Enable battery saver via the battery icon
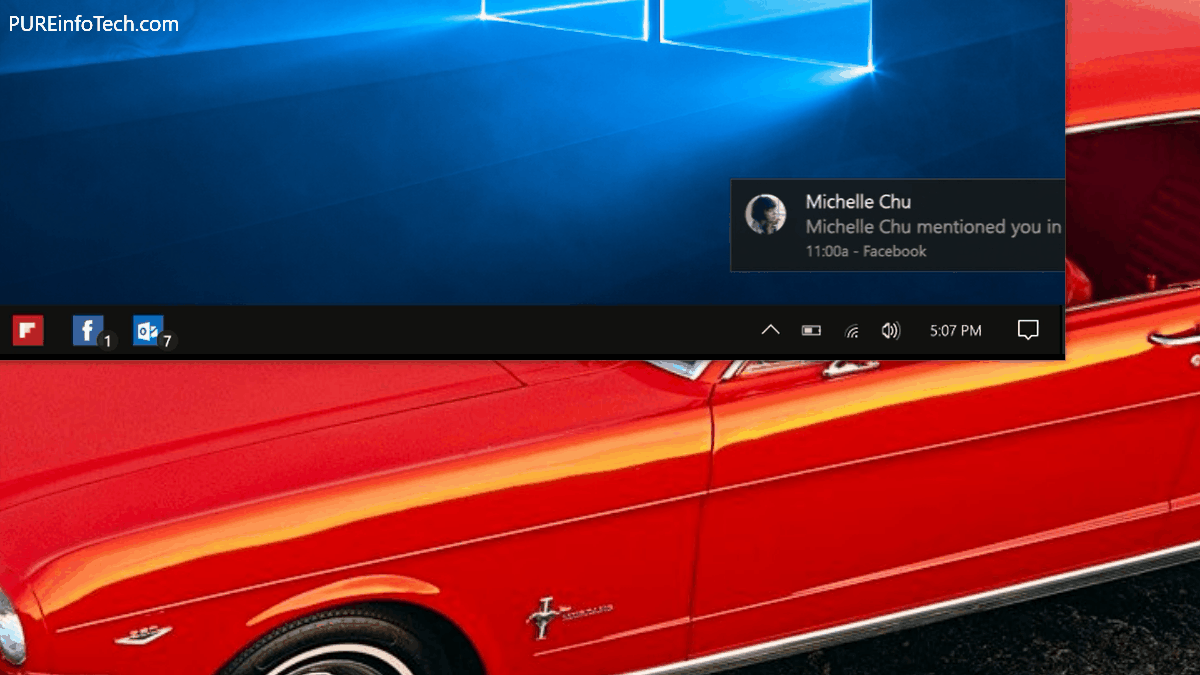Image resolution: width=1200 pixels, height=675 pixels. tap(811, 330)
